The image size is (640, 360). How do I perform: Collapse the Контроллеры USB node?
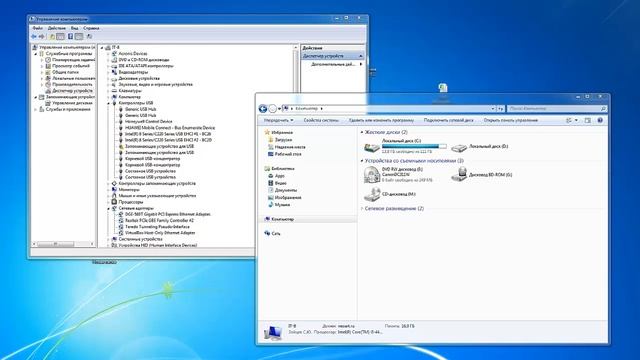(x=109, y=103)
